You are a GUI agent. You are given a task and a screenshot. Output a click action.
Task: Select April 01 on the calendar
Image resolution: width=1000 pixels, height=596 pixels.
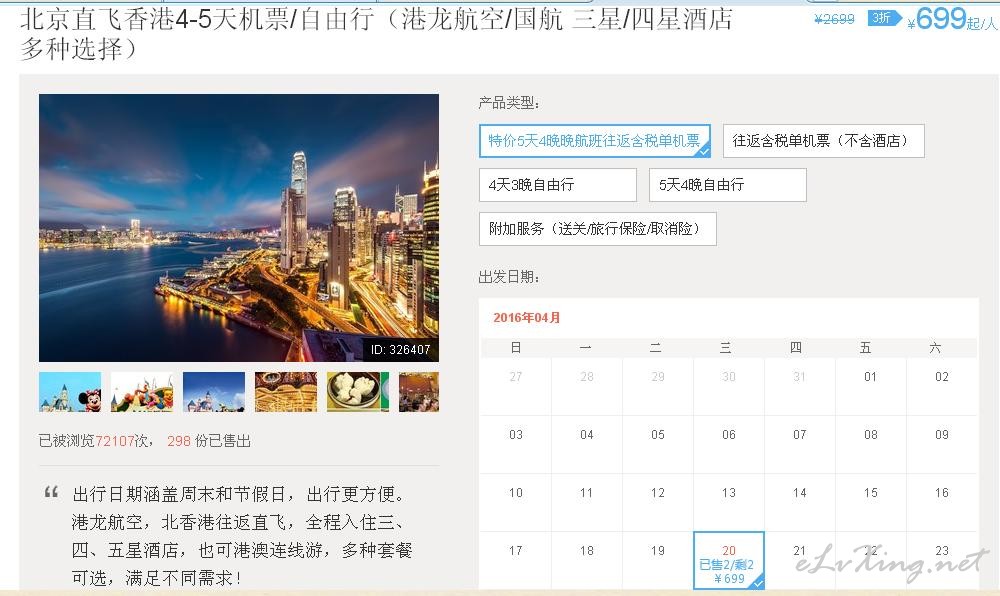(870, 377)
